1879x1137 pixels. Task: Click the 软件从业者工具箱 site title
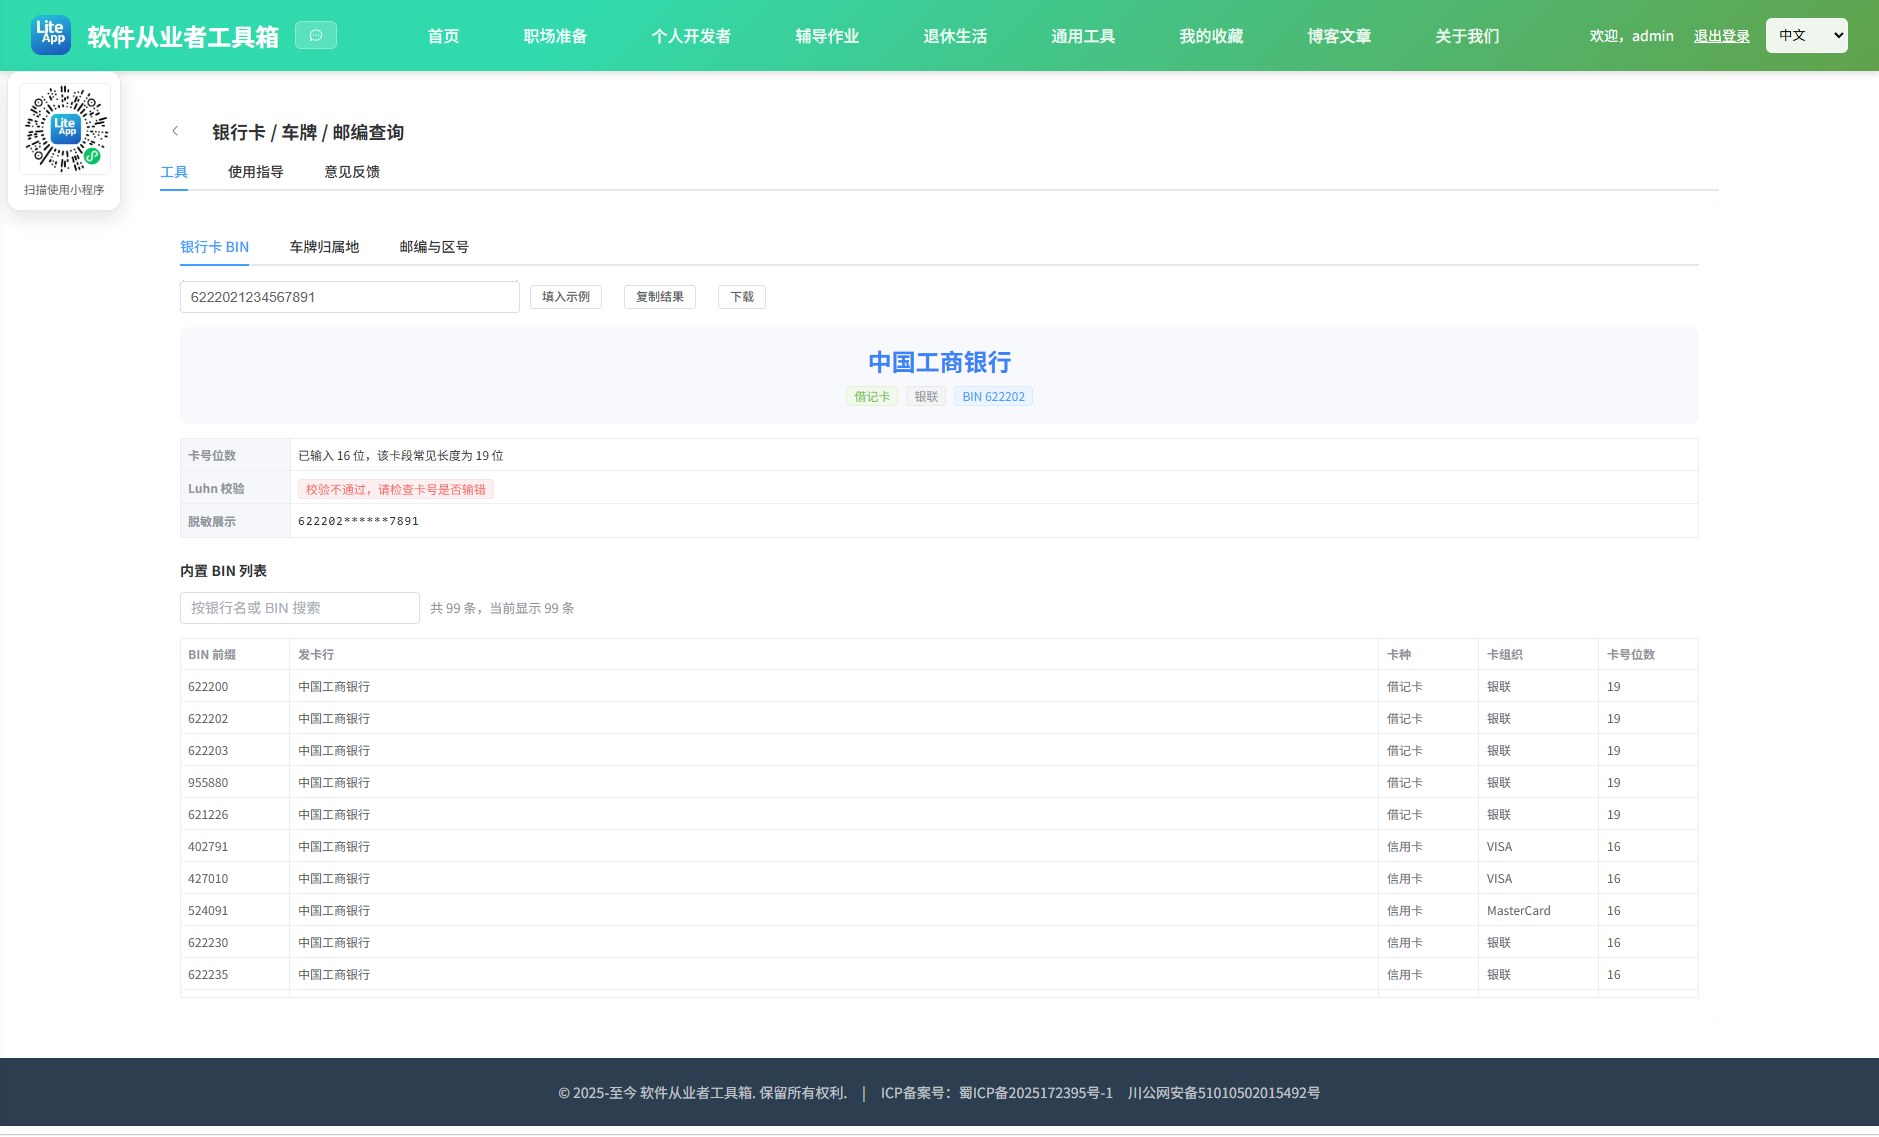point(183,36)
